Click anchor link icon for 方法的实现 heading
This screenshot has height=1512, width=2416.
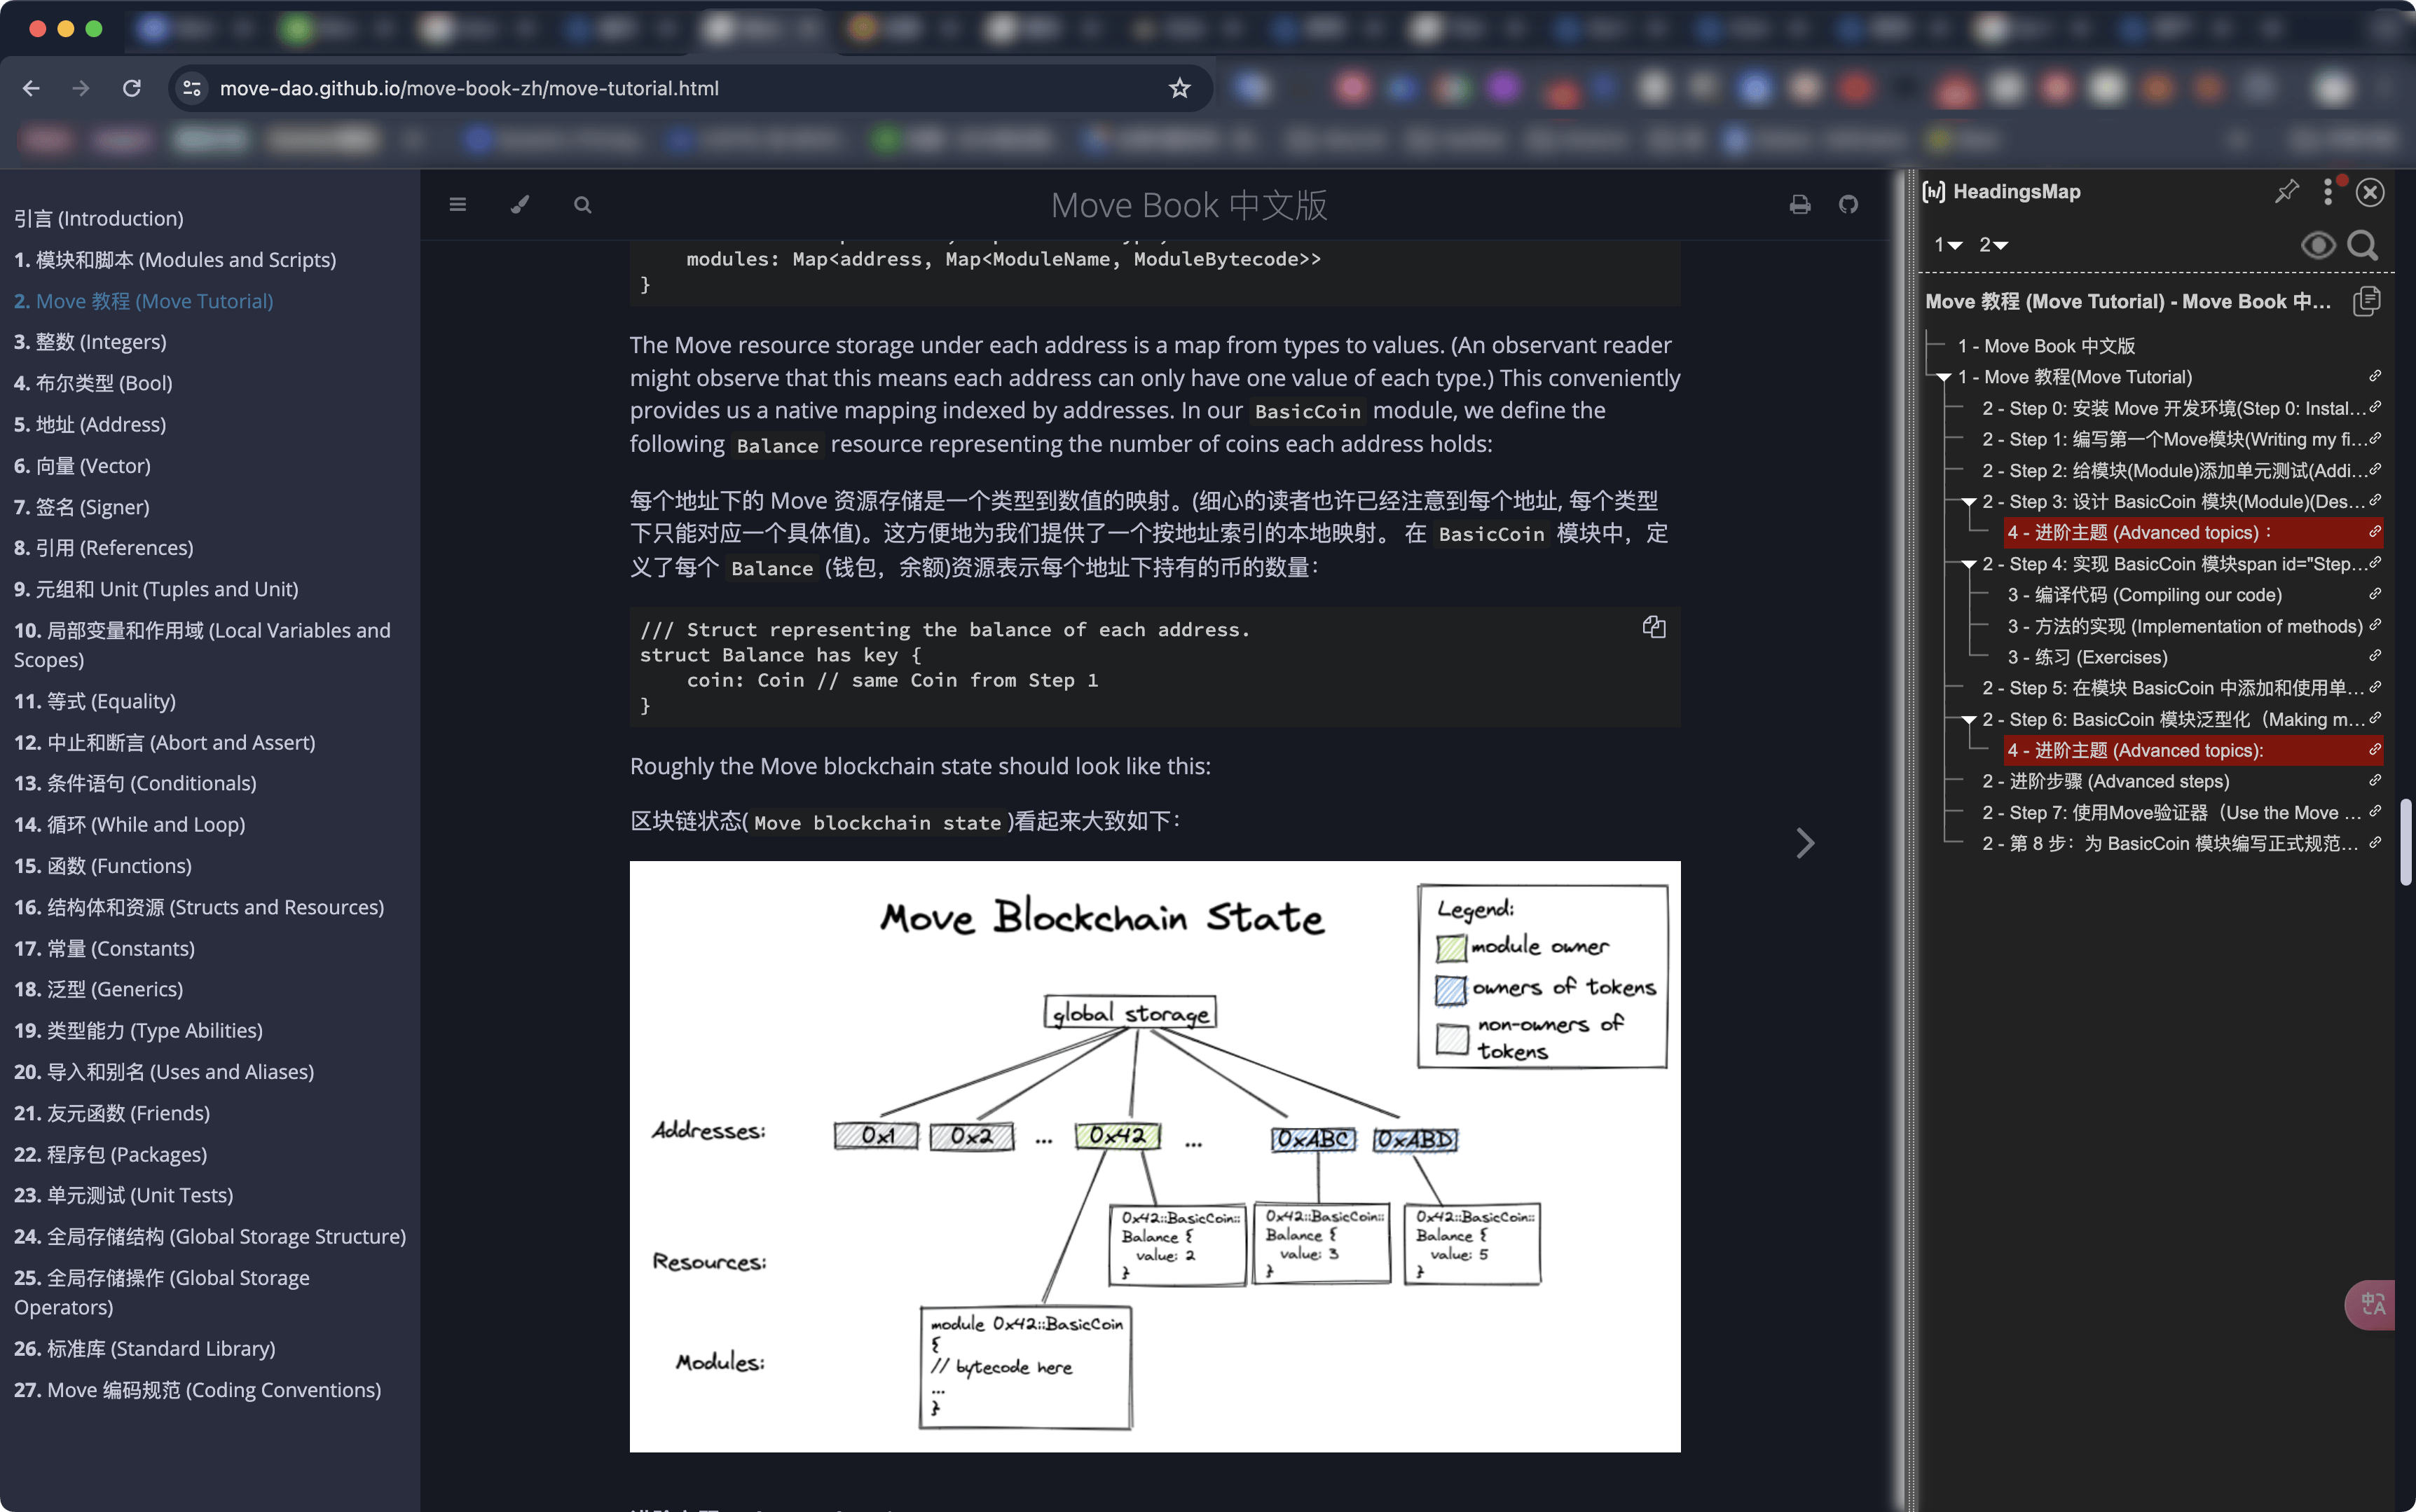point(2375,625)
